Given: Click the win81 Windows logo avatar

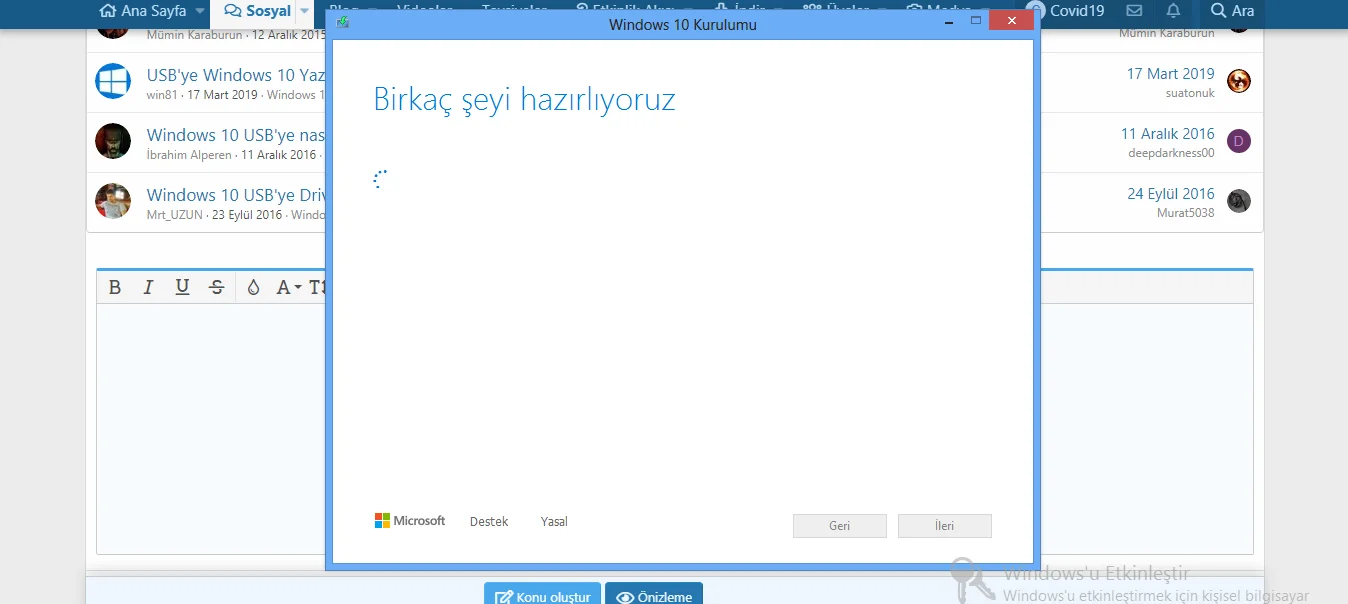Looking at the screenshot, I should (x=113, y=81).
